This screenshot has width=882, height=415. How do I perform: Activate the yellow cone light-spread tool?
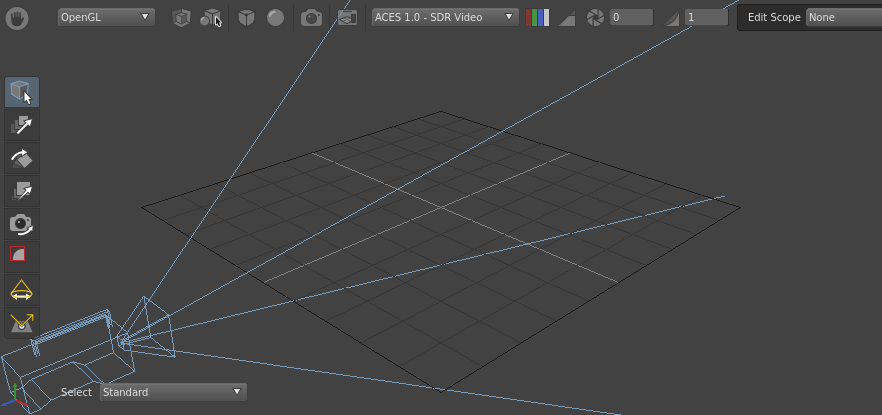(22, 291)
